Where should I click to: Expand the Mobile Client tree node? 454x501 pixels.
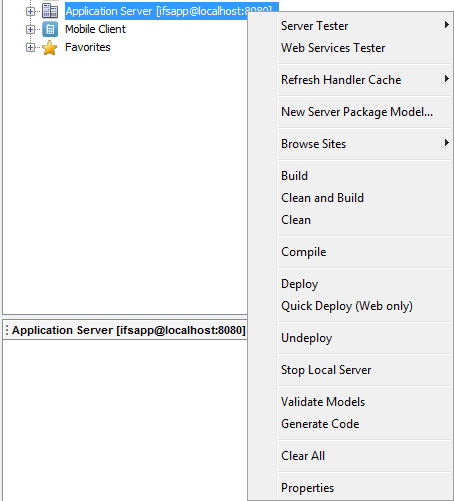[30, 29]
